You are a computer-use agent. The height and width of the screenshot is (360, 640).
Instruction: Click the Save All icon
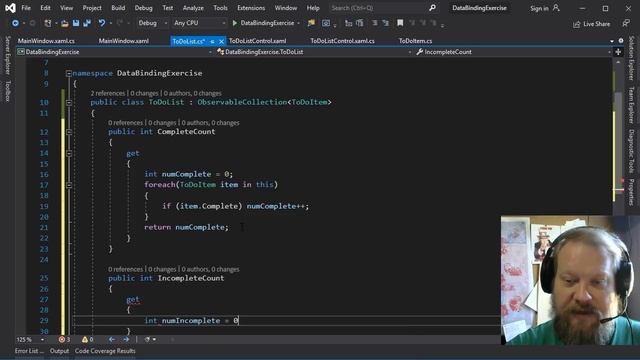pos(87,23)
